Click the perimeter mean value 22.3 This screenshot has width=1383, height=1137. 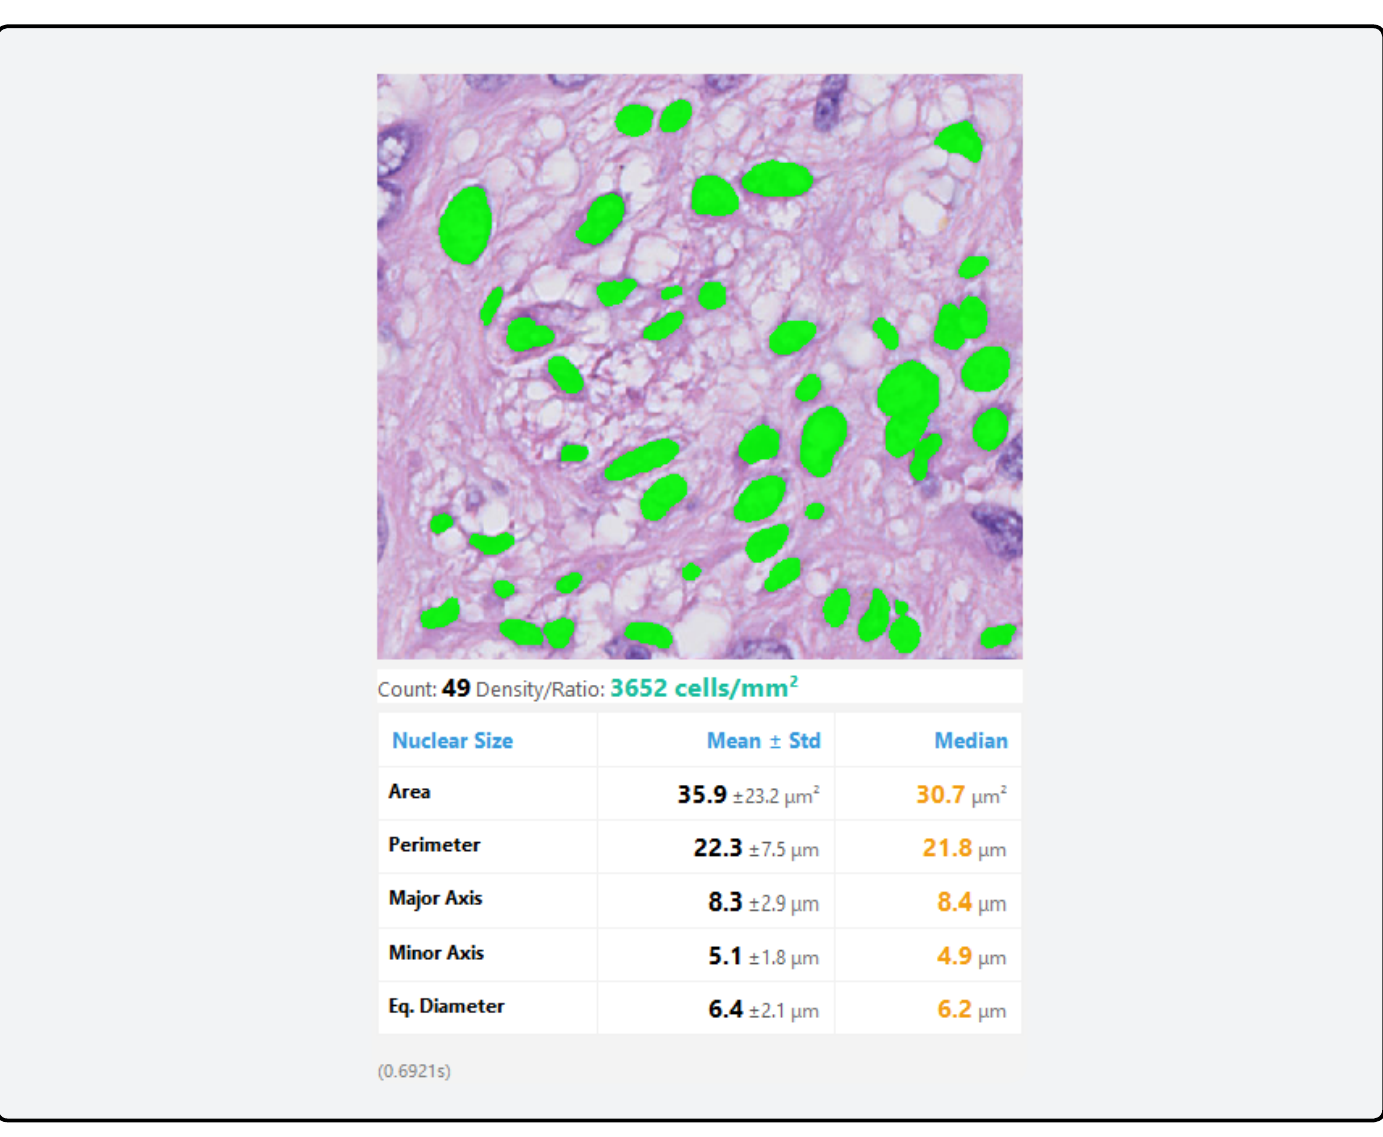pos(718,848)
